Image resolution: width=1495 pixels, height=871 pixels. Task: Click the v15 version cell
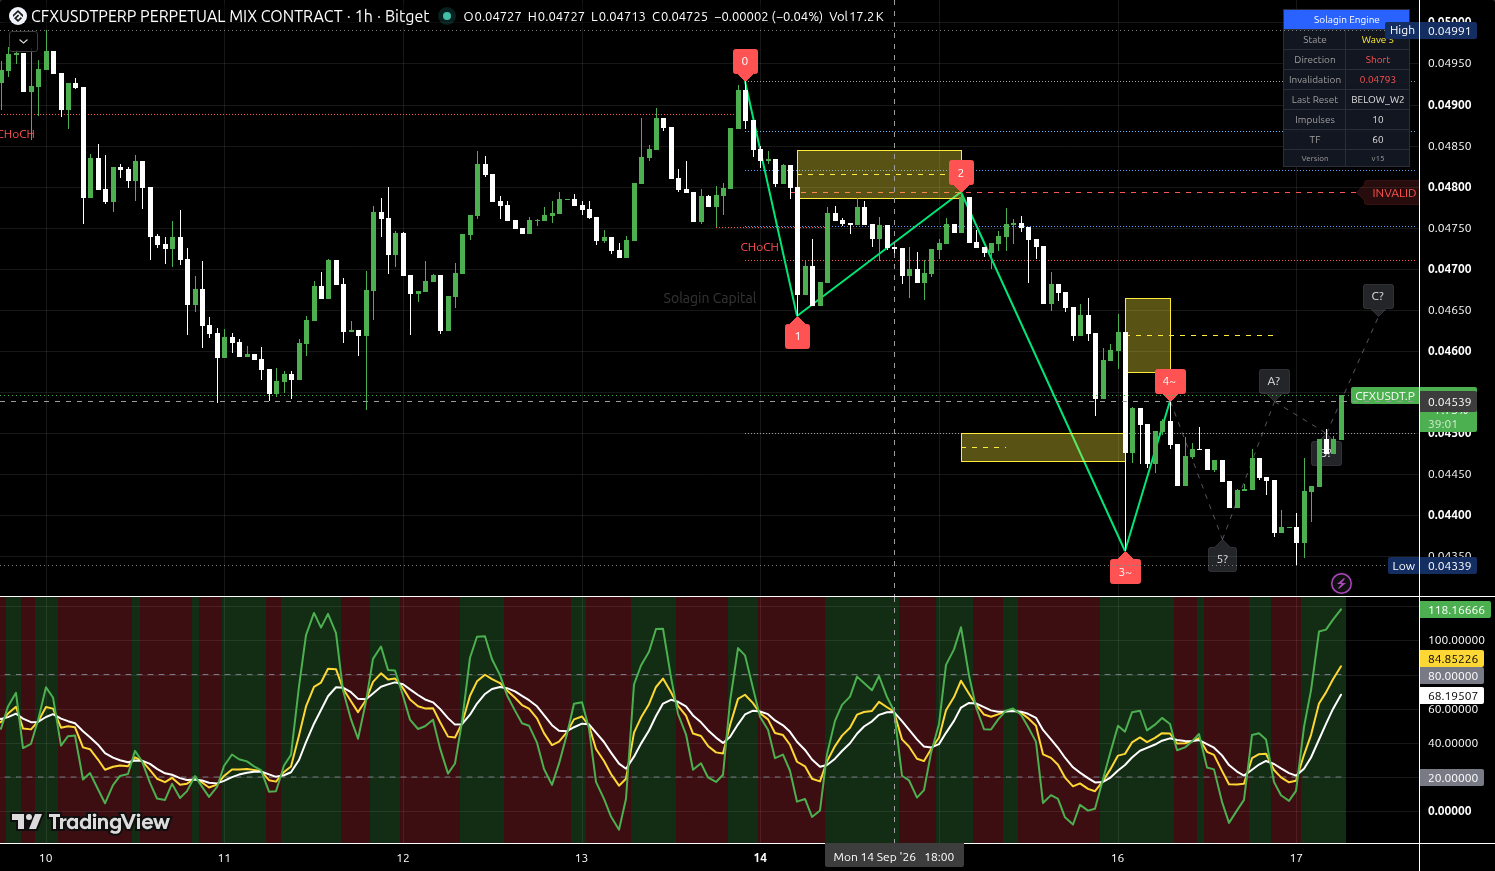[1377, 158]
